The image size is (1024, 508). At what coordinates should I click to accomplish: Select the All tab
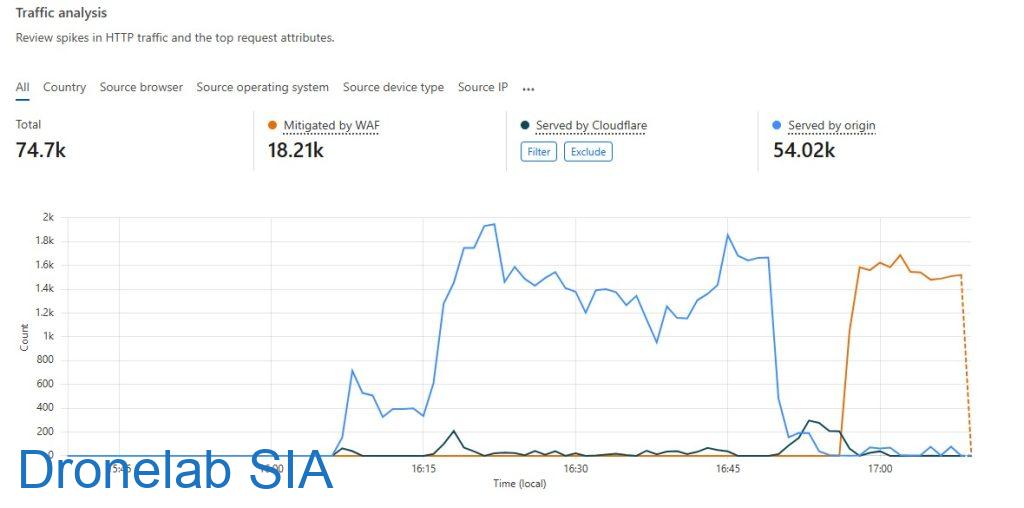(x=22, y=88)
